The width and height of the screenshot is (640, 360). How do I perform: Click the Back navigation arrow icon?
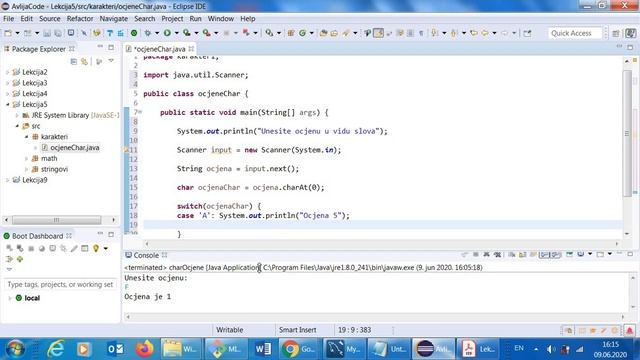[485, 33]
